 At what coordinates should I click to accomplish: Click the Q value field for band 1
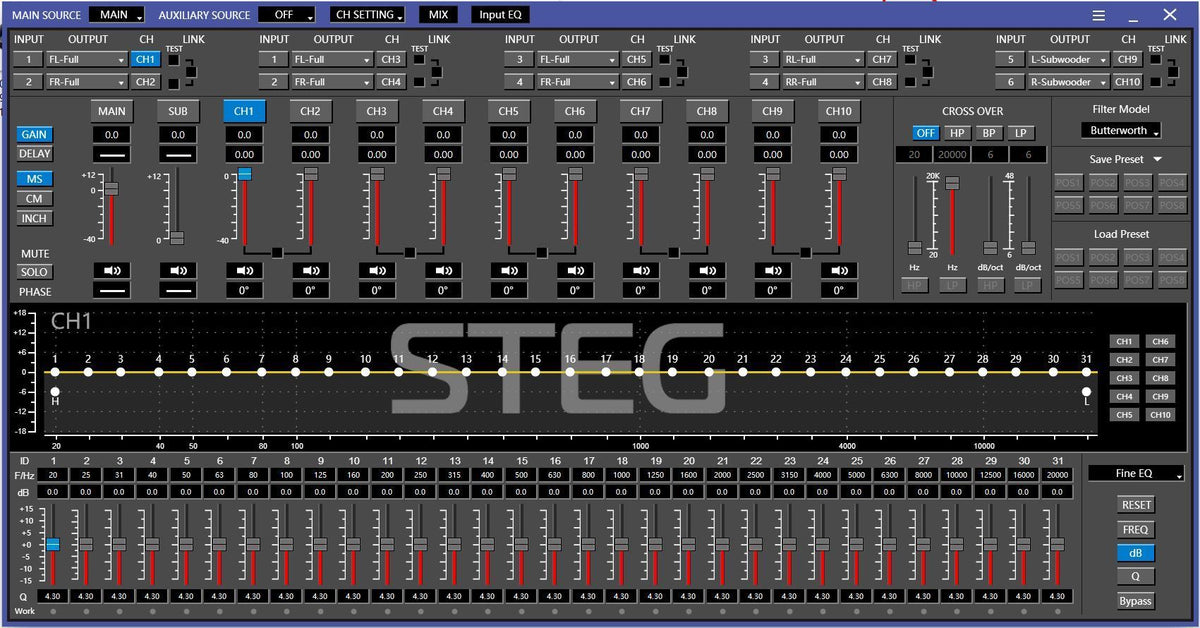53,596
